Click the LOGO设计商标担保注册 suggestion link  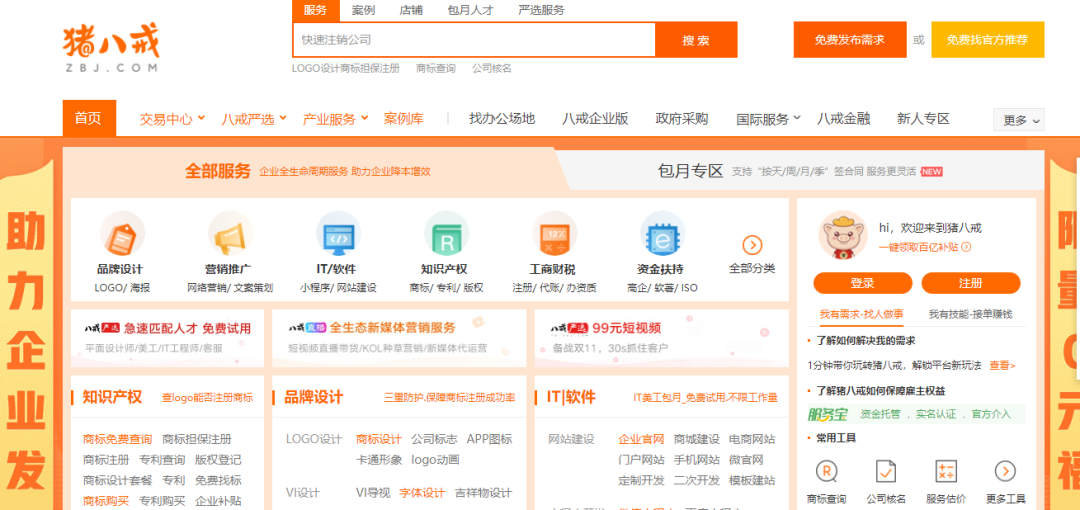coord(345,68)
